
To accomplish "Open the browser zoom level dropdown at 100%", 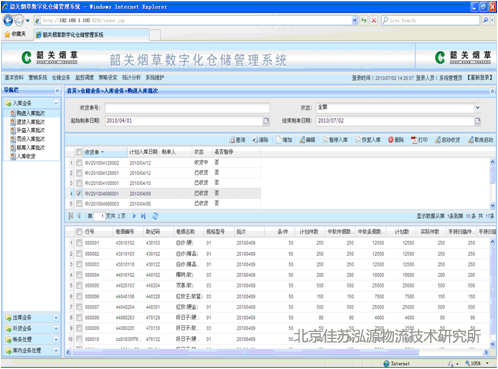I will [x=487, y=363].
